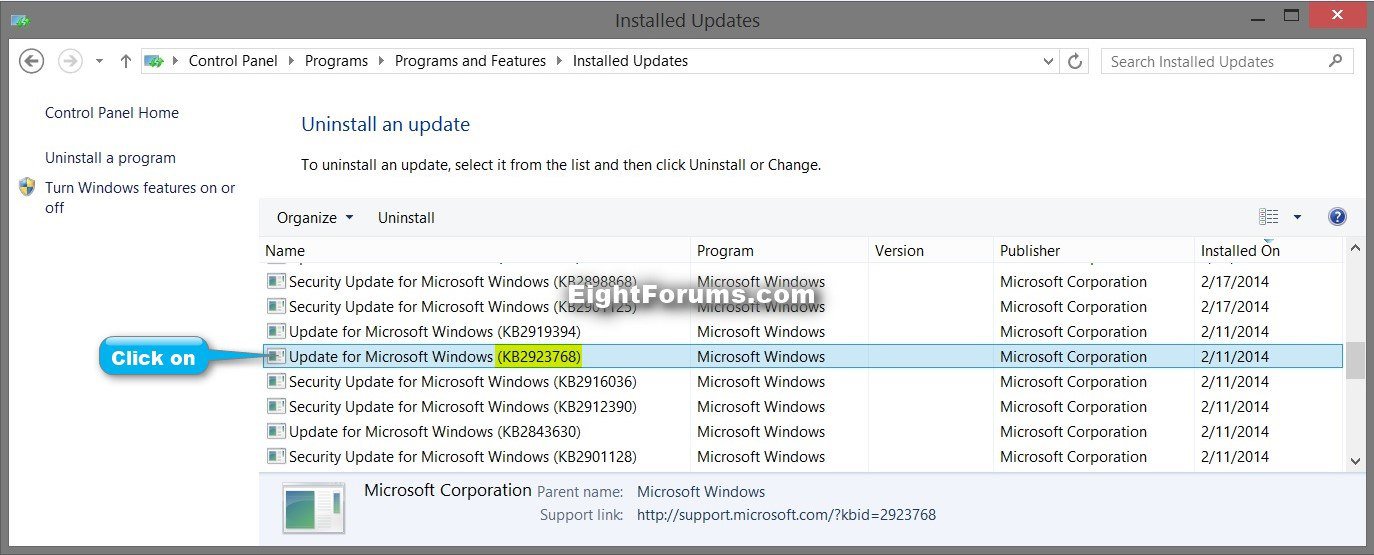Select Update for Microsoft Windows (KB2923768)
Viewport: 1374px width, 555px height.
[803, 357]
